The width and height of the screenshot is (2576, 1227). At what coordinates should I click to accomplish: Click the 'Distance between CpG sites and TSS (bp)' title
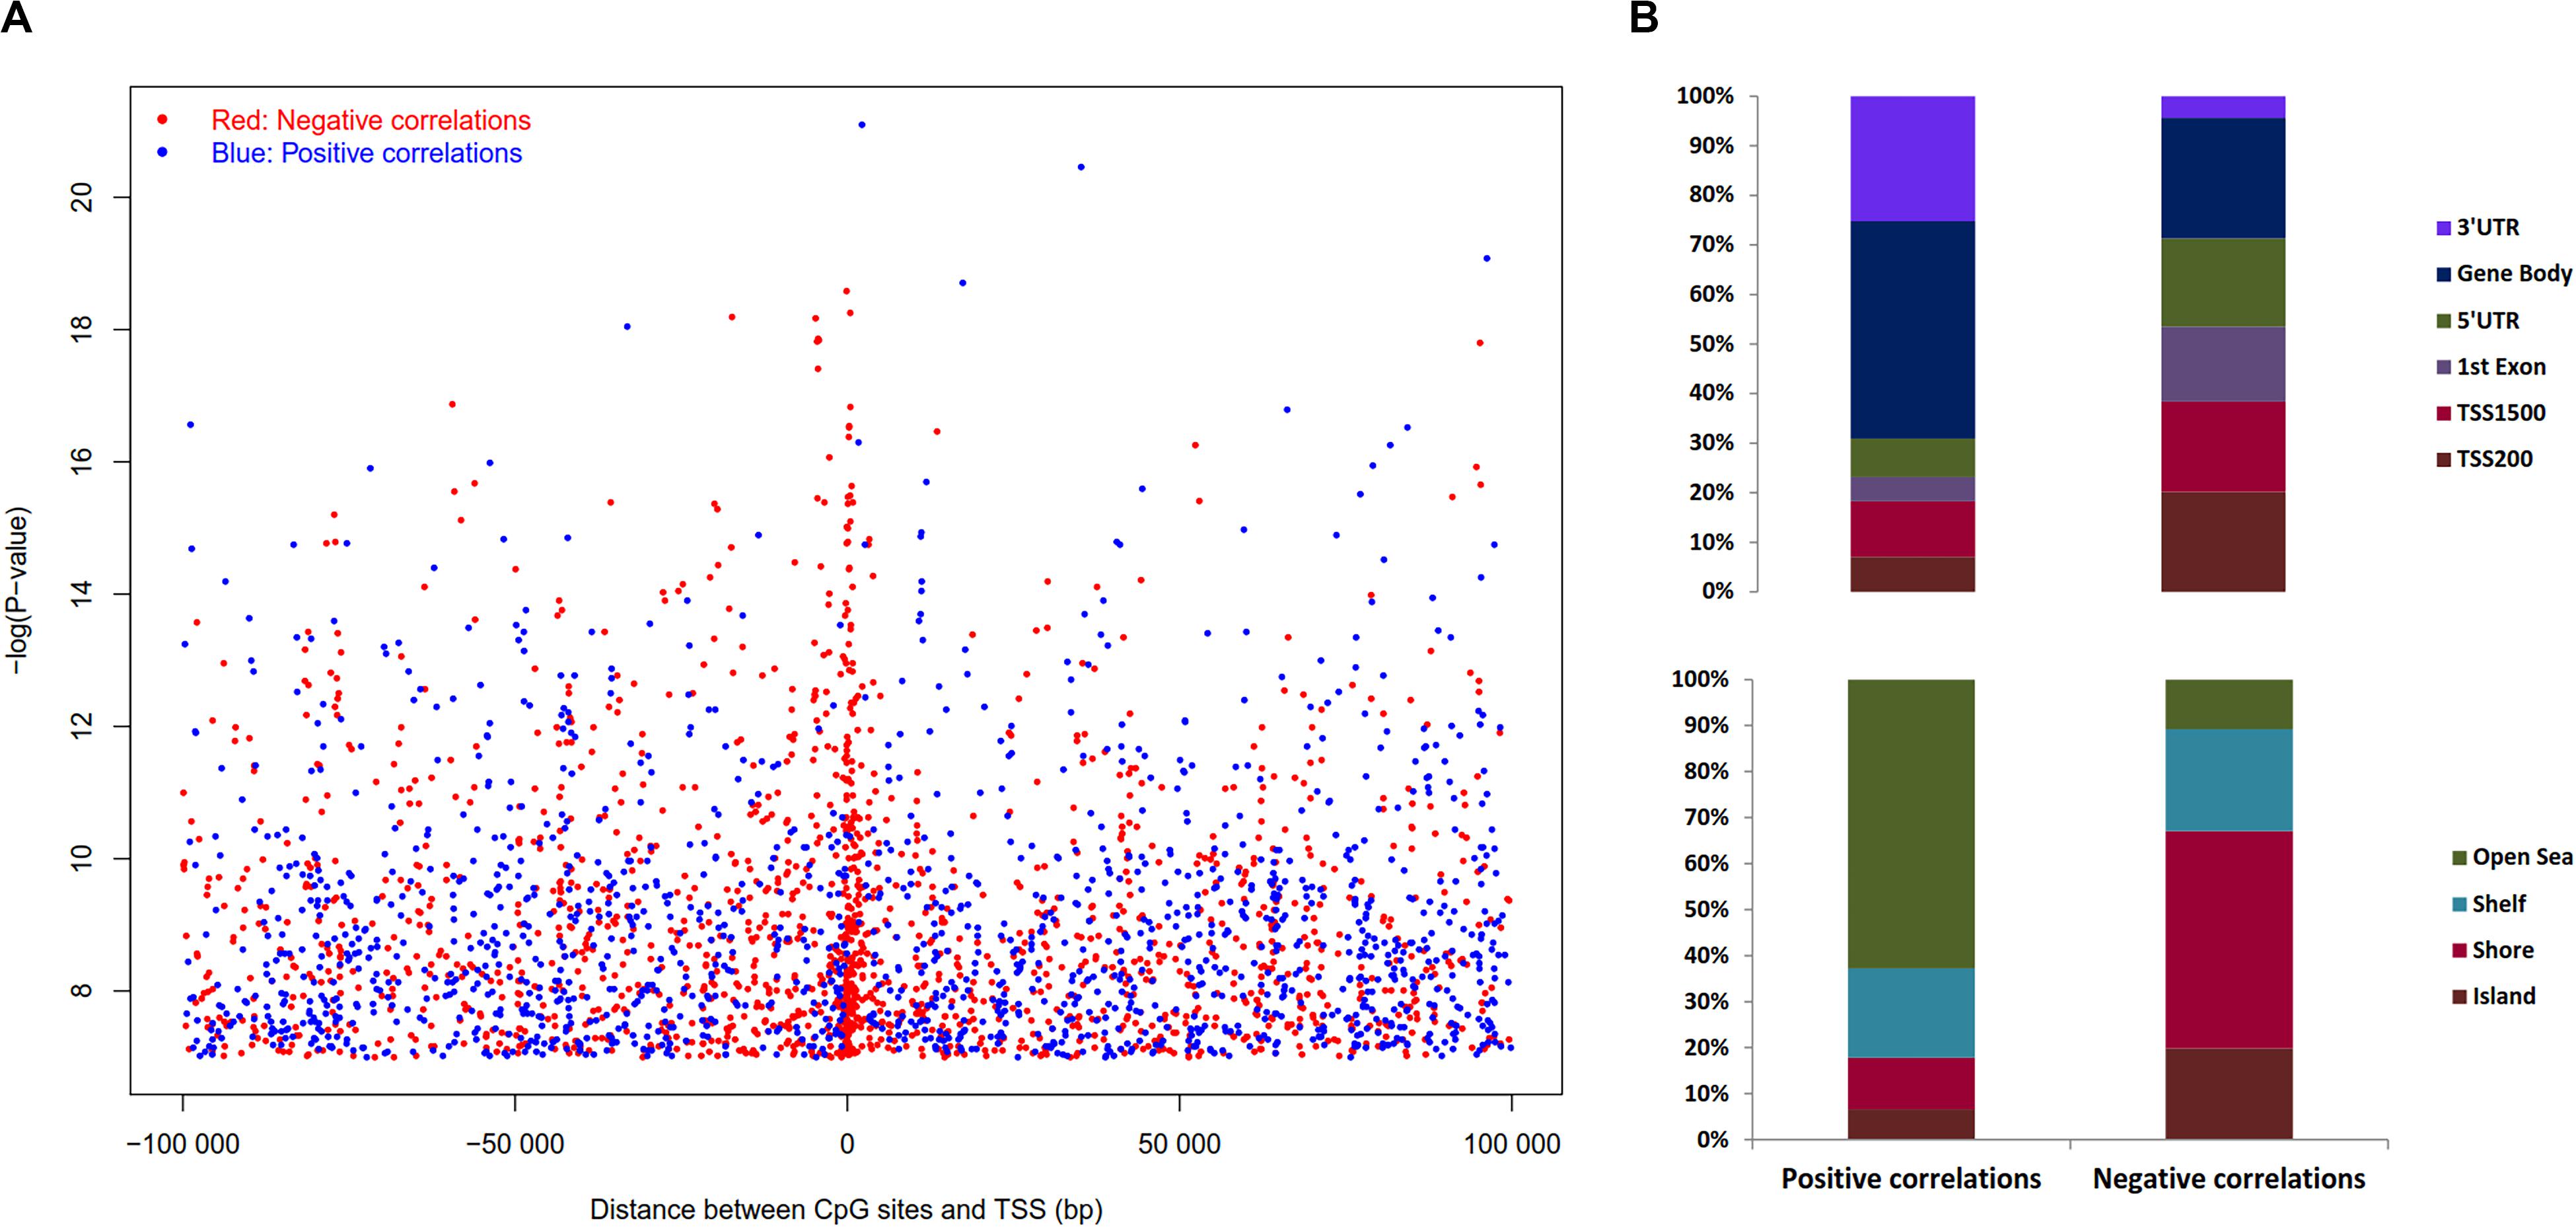click(846, 1210)
